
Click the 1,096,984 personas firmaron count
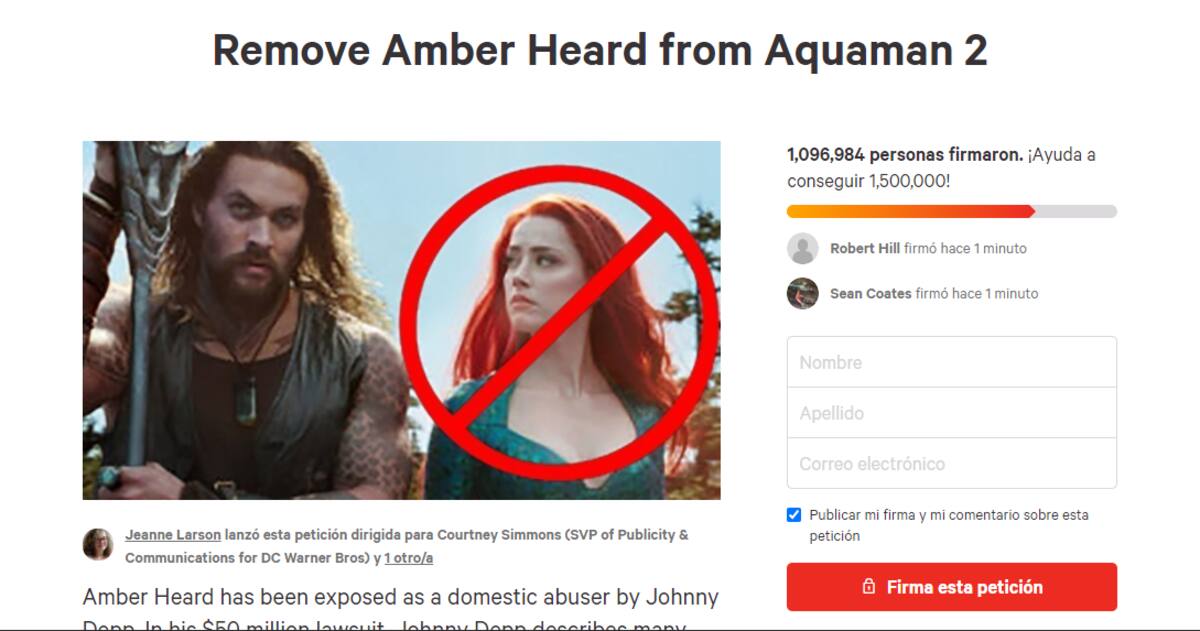coord(905,155)
